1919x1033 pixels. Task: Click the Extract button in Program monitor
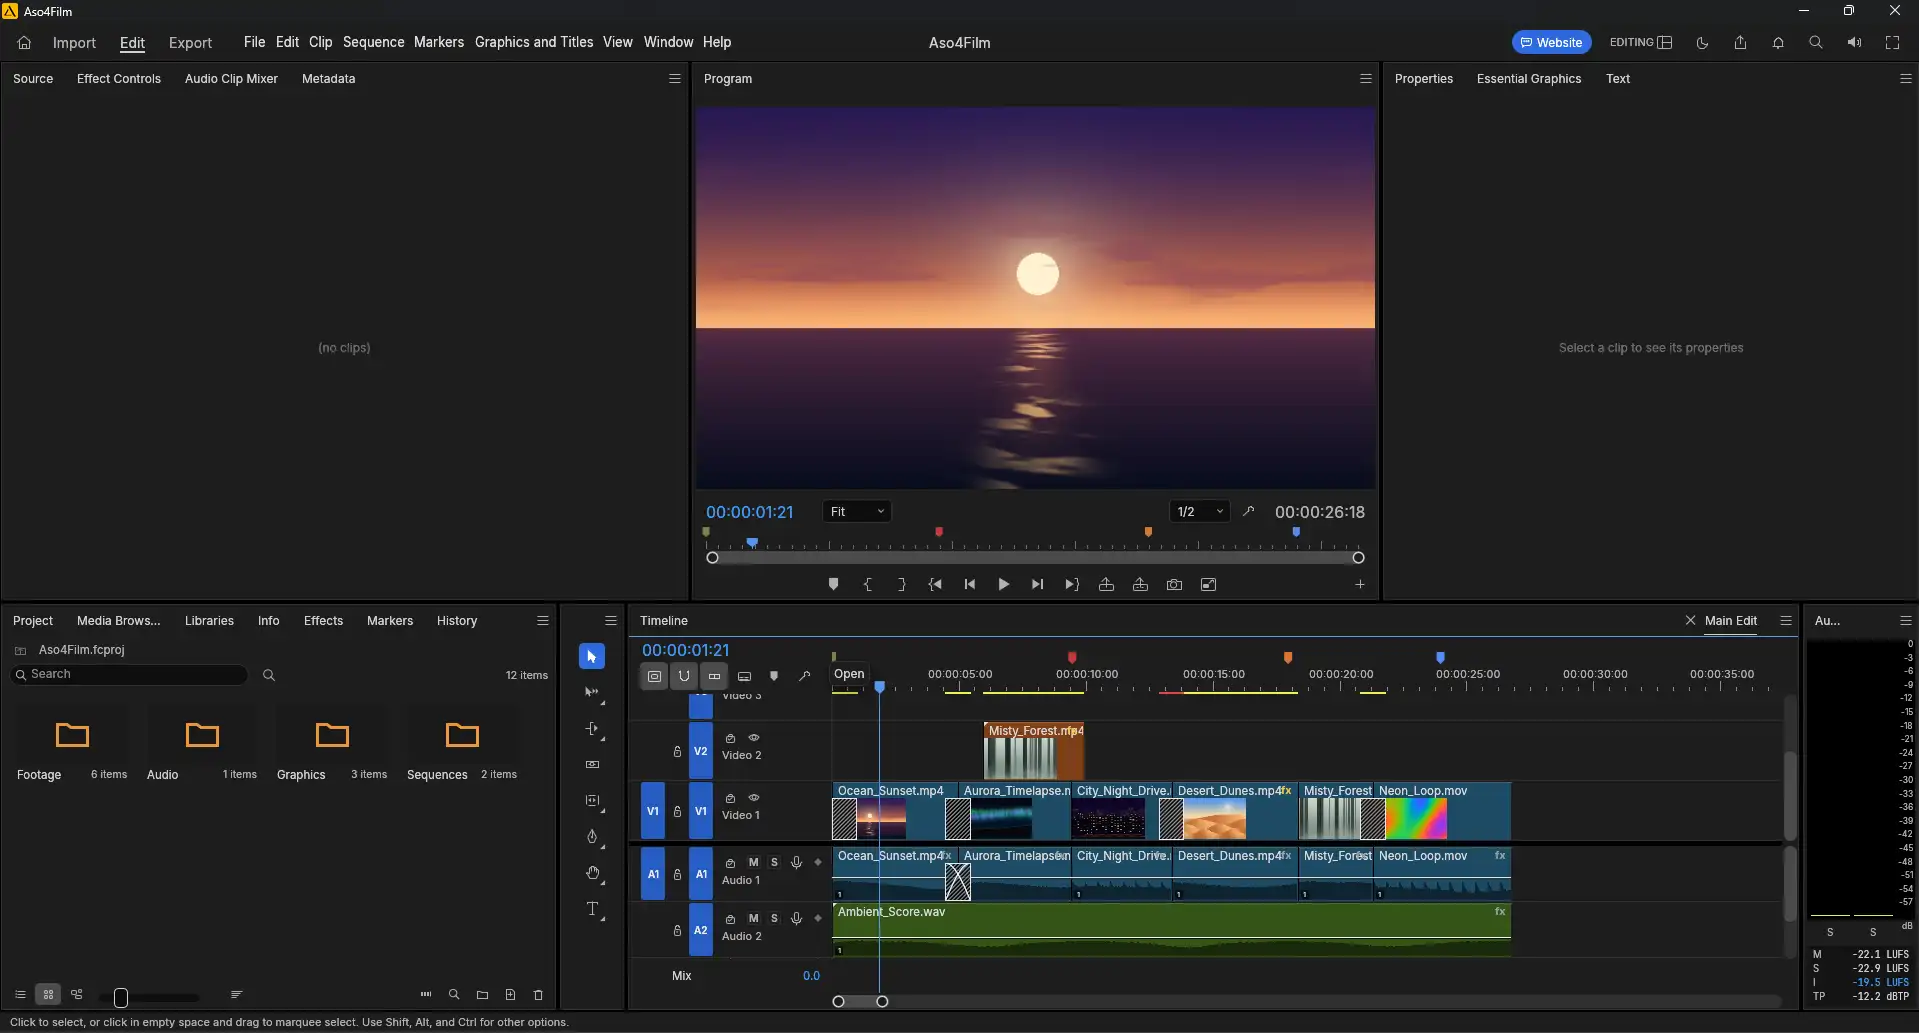tap(1140, 585)
